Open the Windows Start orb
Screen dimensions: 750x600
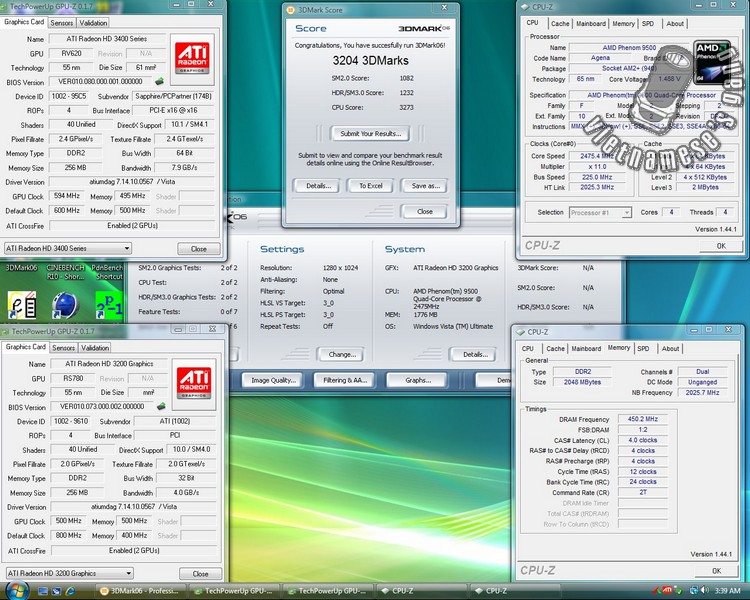[18, 590]
